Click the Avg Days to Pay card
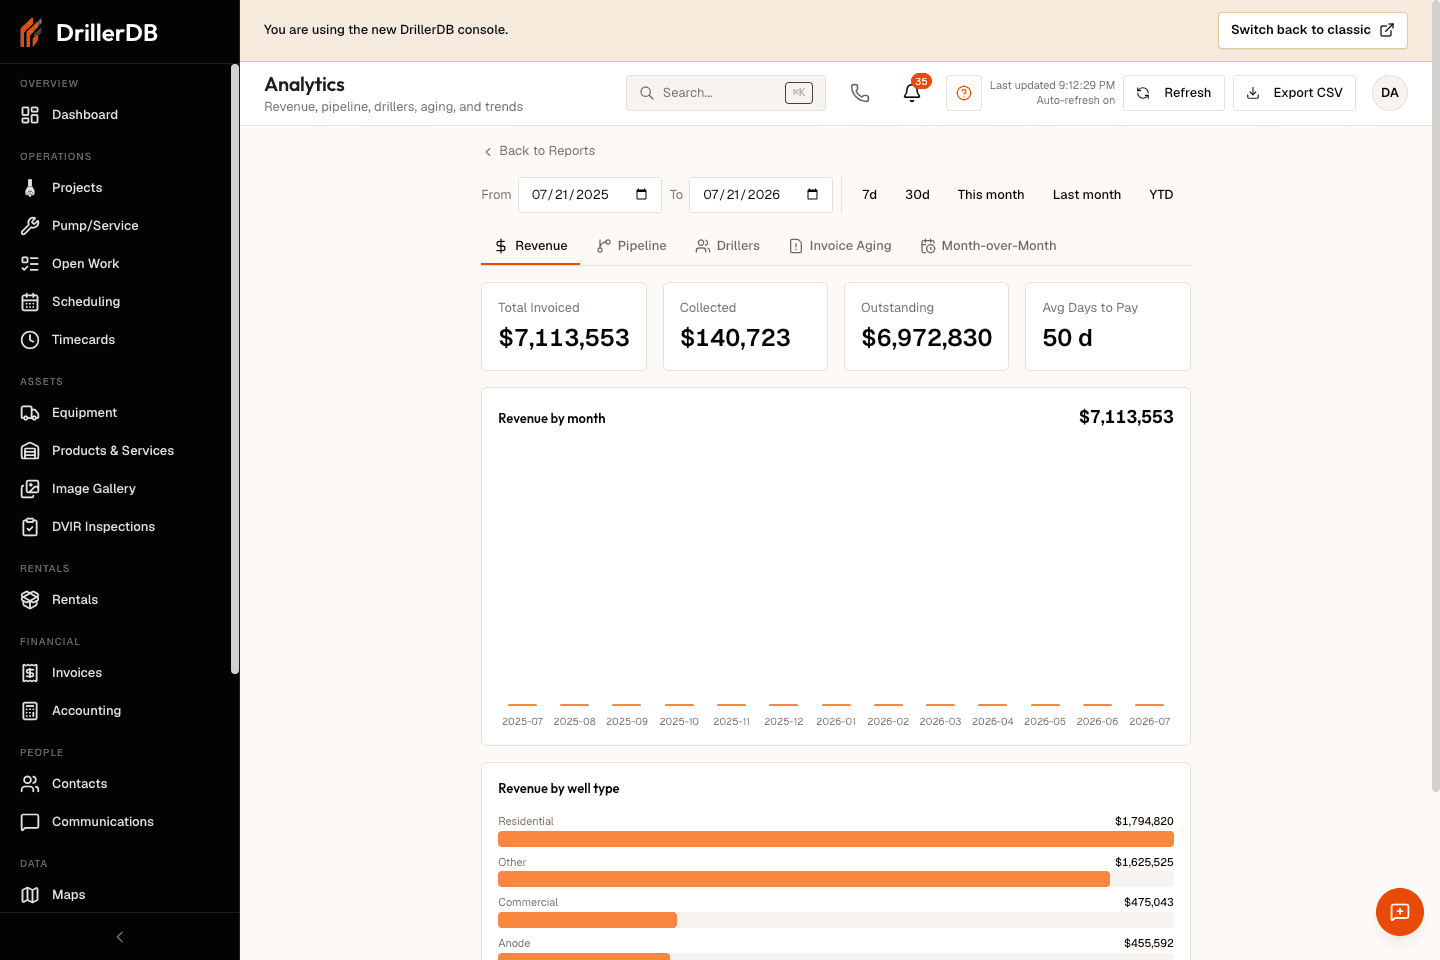The height and width of the screenshot is (960, 1440). click(x=1108, y=327)
